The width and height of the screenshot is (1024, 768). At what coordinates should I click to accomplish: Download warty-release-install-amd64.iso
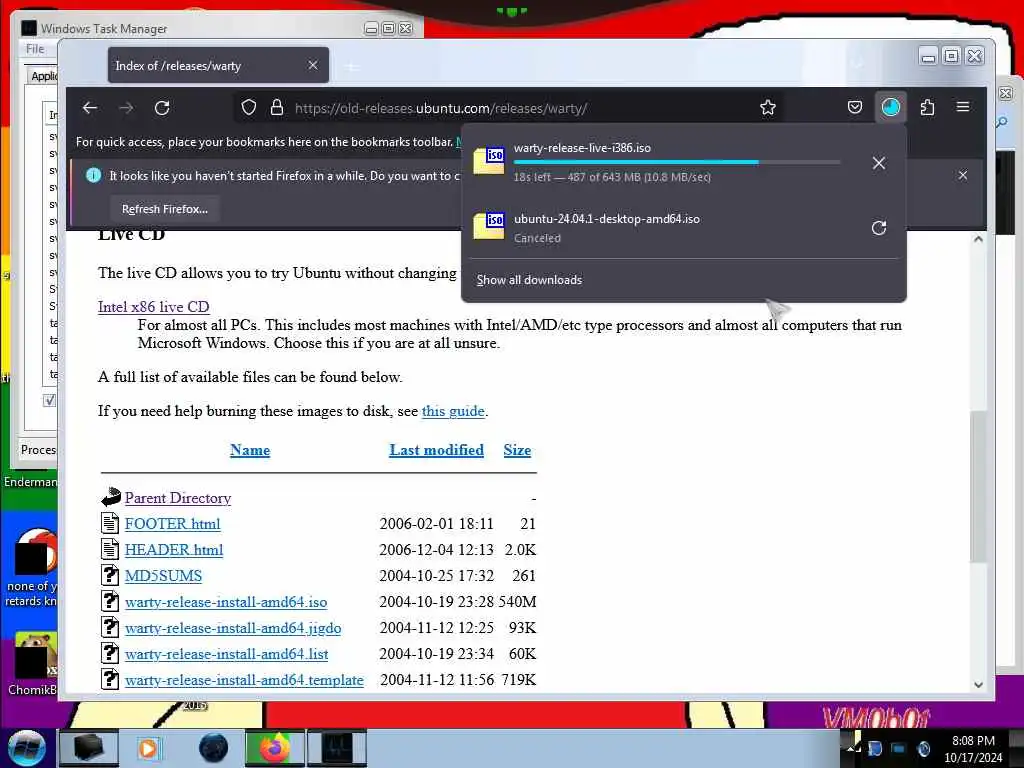(x=226, y=602)
